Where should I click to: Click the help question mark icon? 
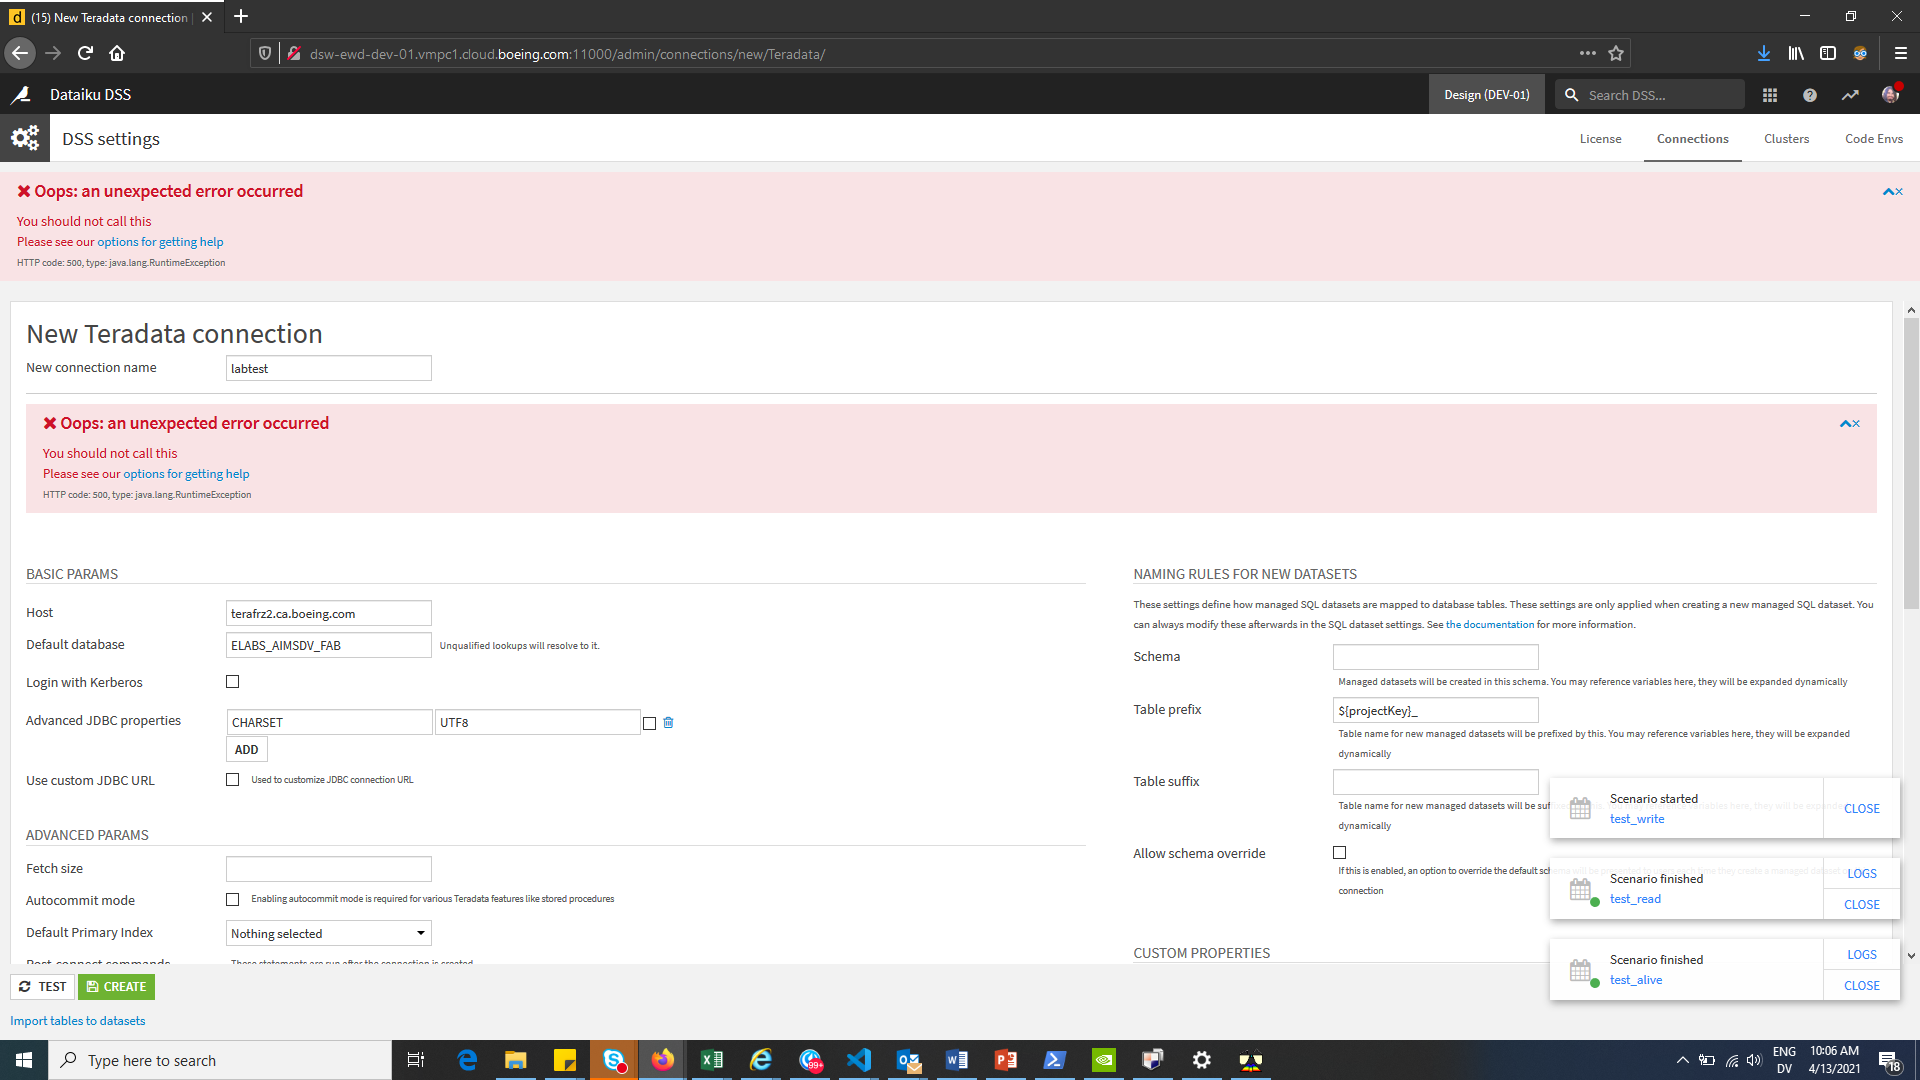click(x=1810, y=94)
